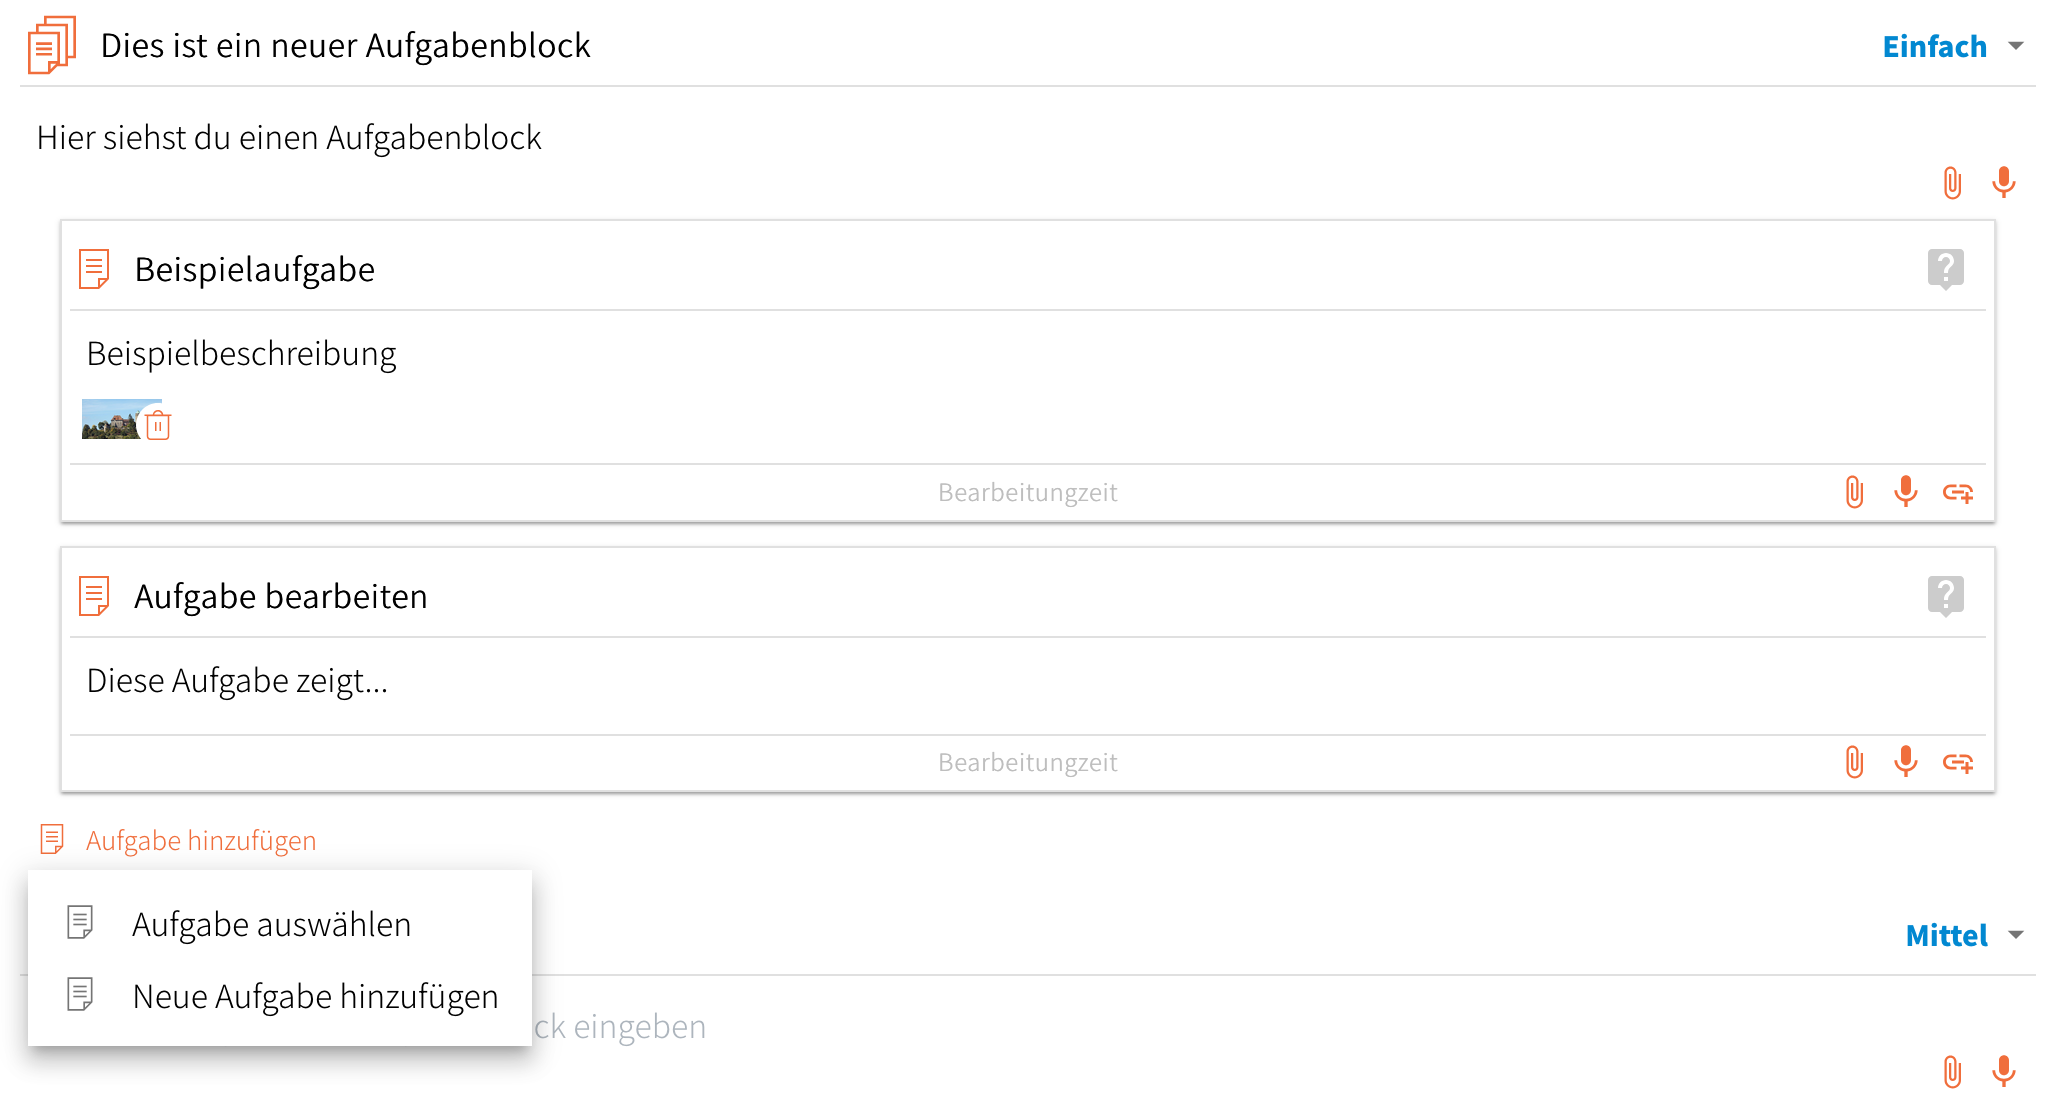This screenshot has height=1100, width=2058.
Task: Open the Einfach difficulty dropdown
Action: click(1952, 46)
